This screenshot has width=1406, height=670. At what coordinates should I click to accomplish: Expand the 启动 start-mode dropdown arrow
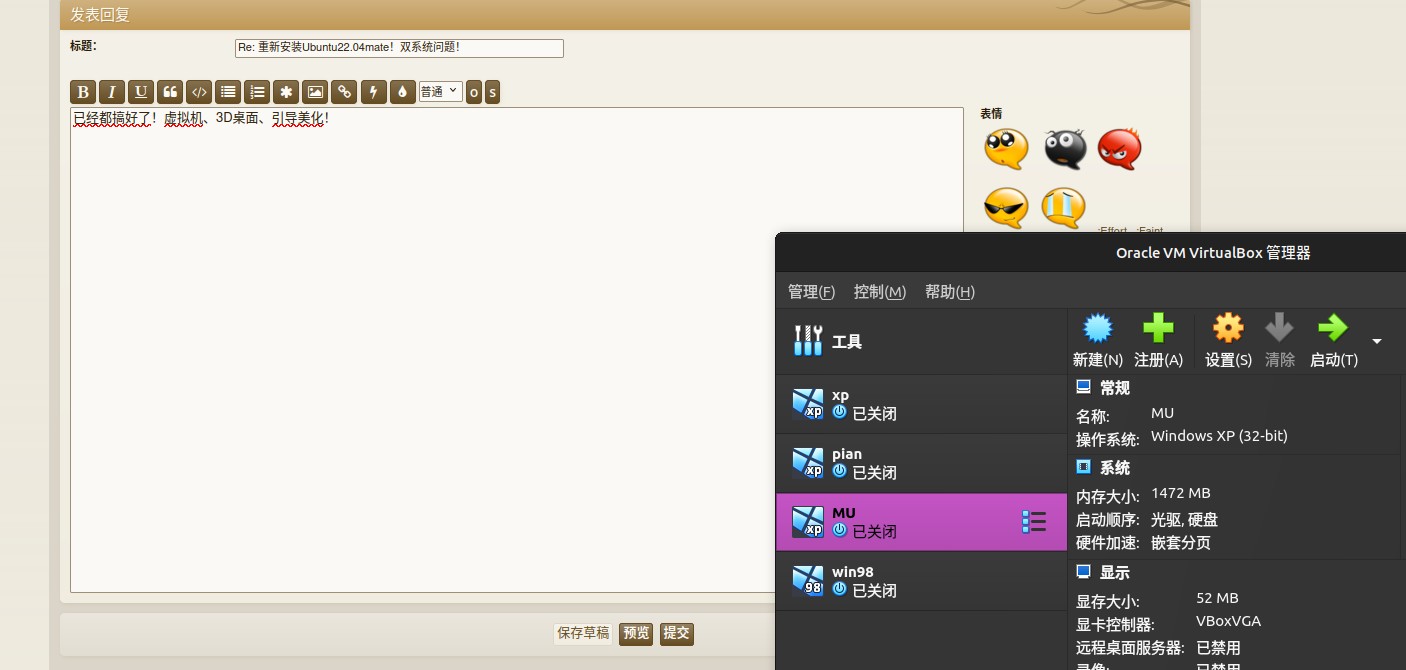1377,341
